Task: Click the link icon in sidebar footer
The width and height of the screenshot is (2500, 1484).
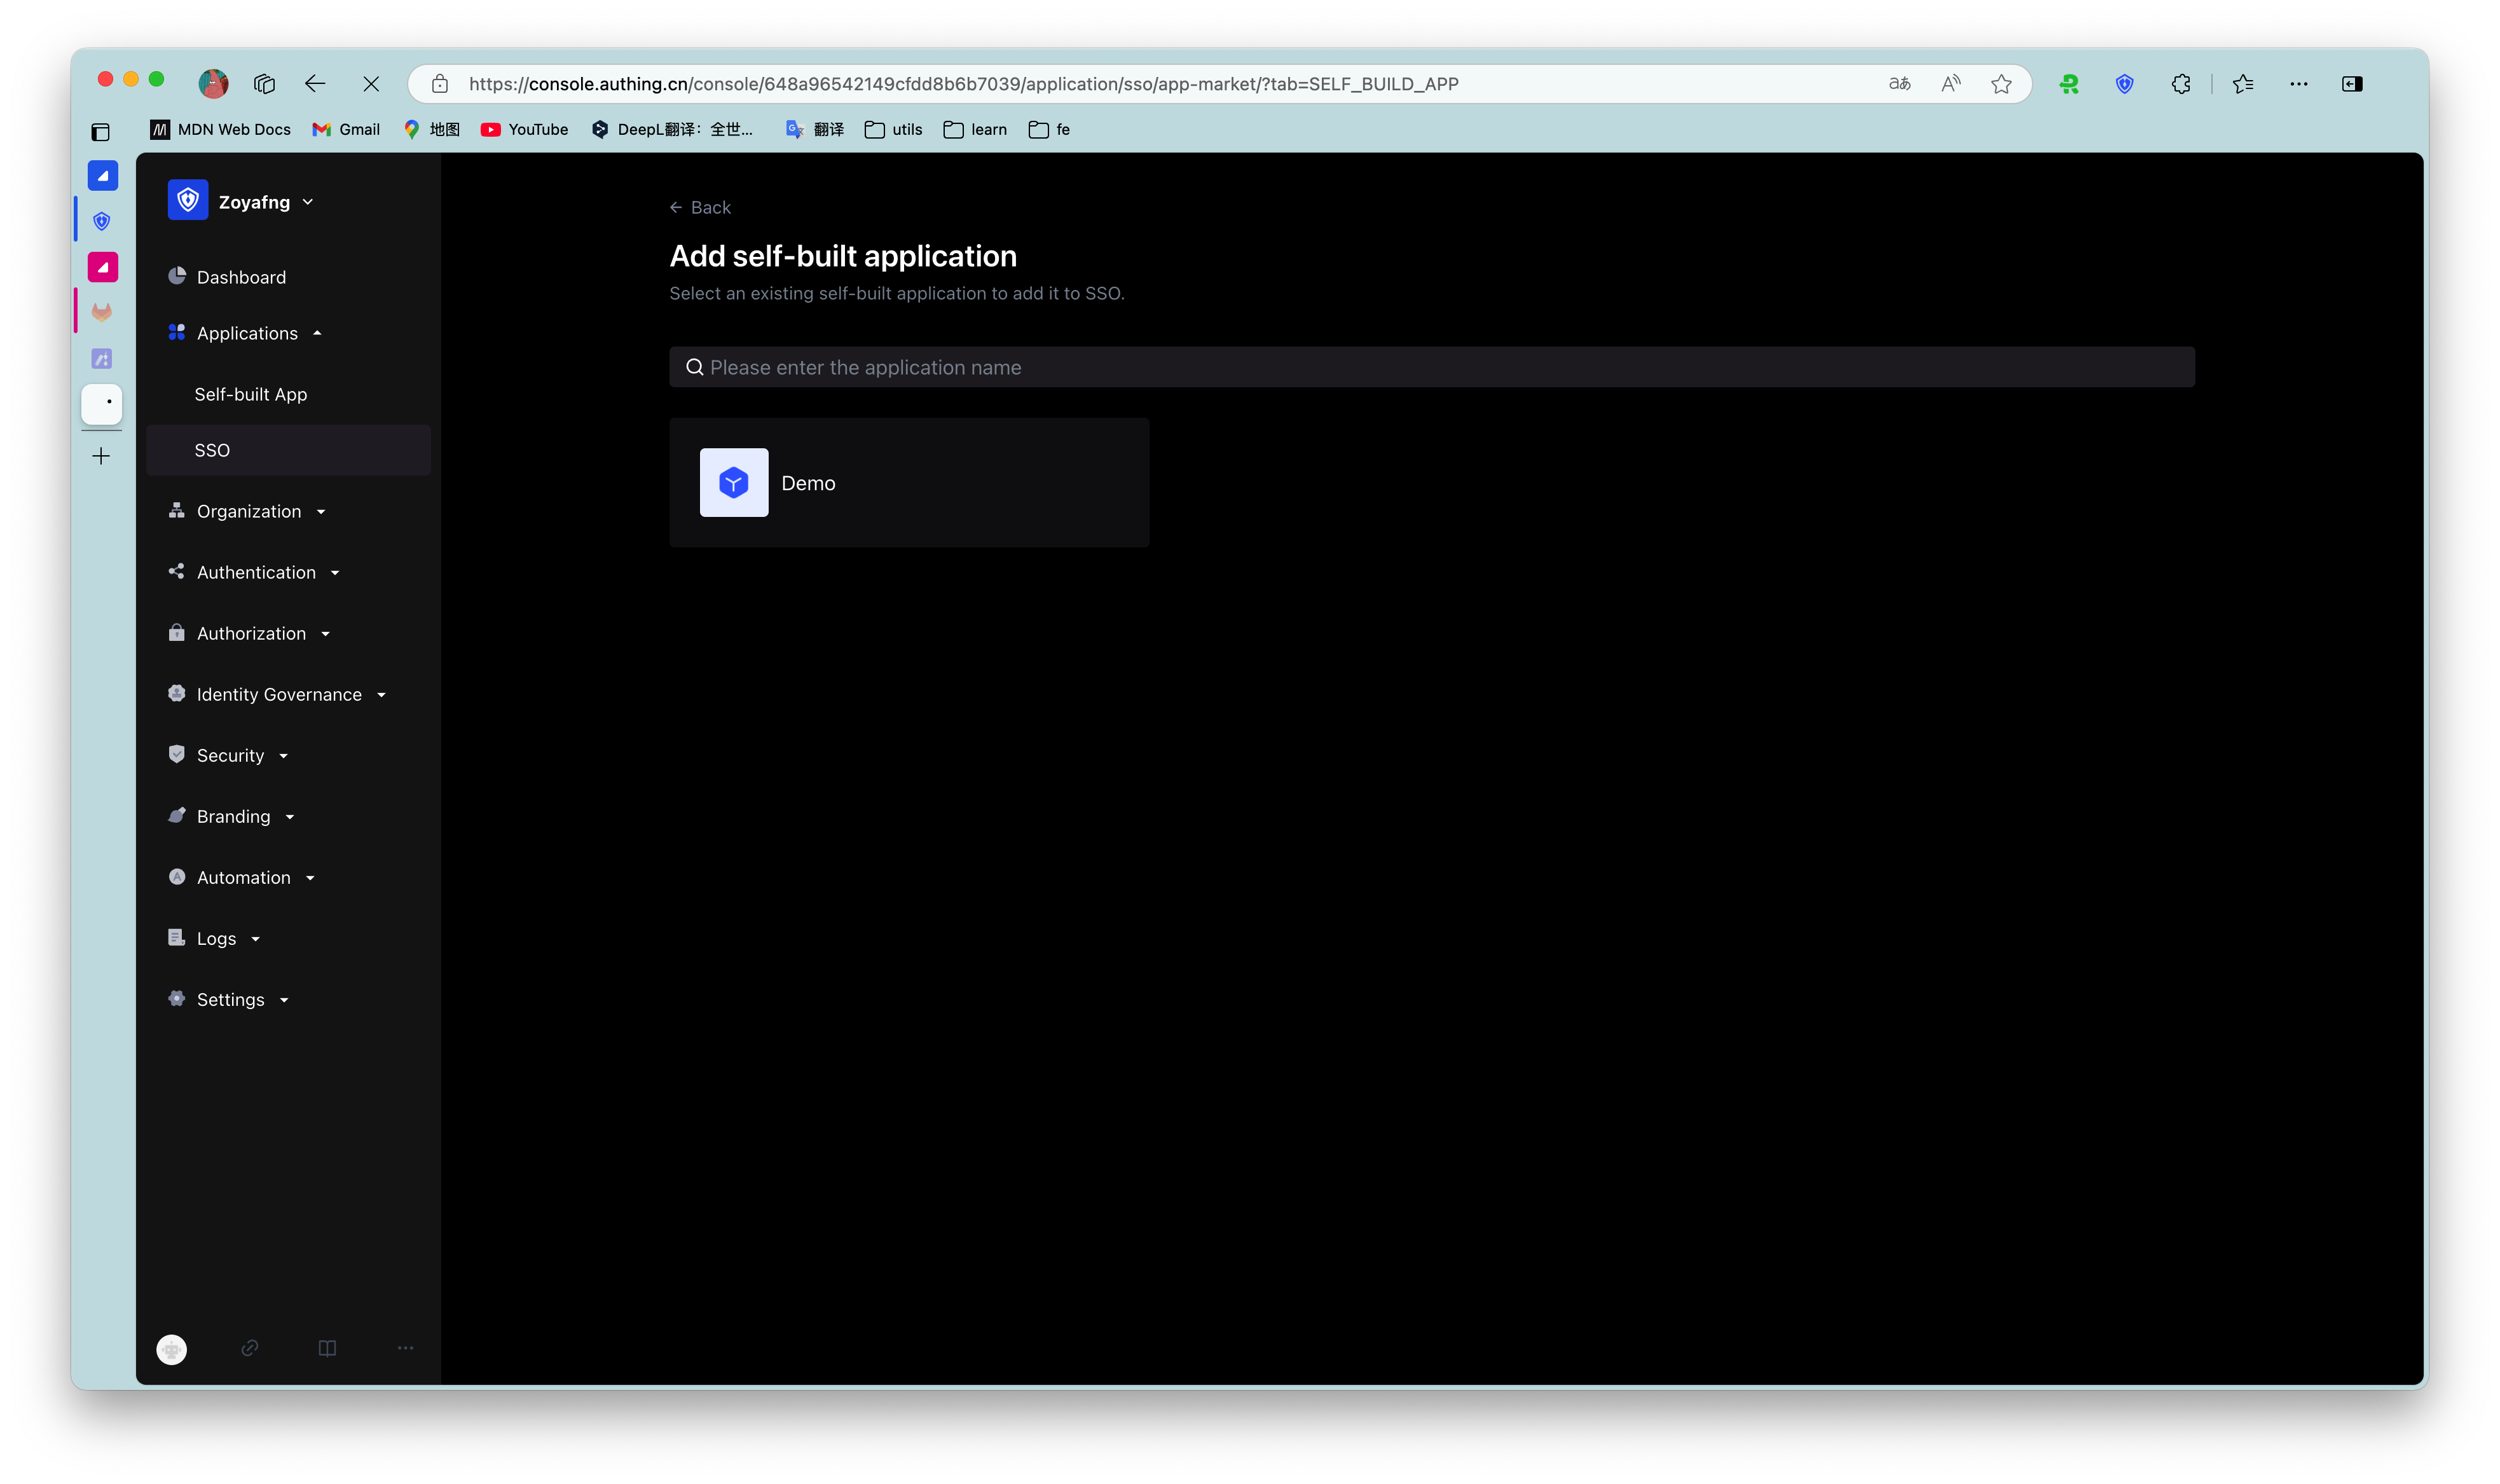Action: [x=250, y=1348]
